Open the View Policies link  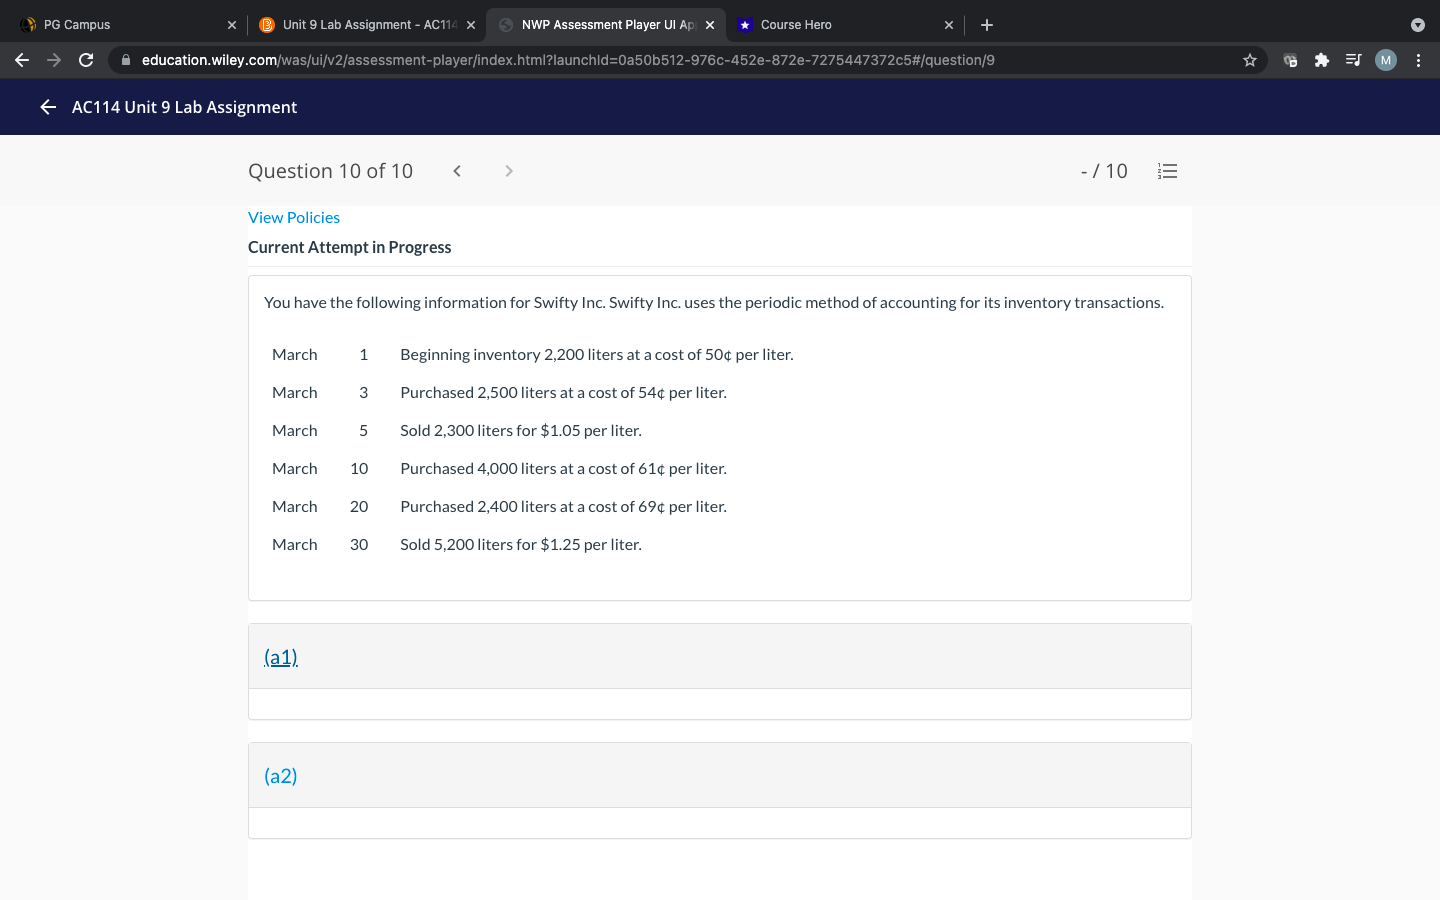click(x=294, y=218)
